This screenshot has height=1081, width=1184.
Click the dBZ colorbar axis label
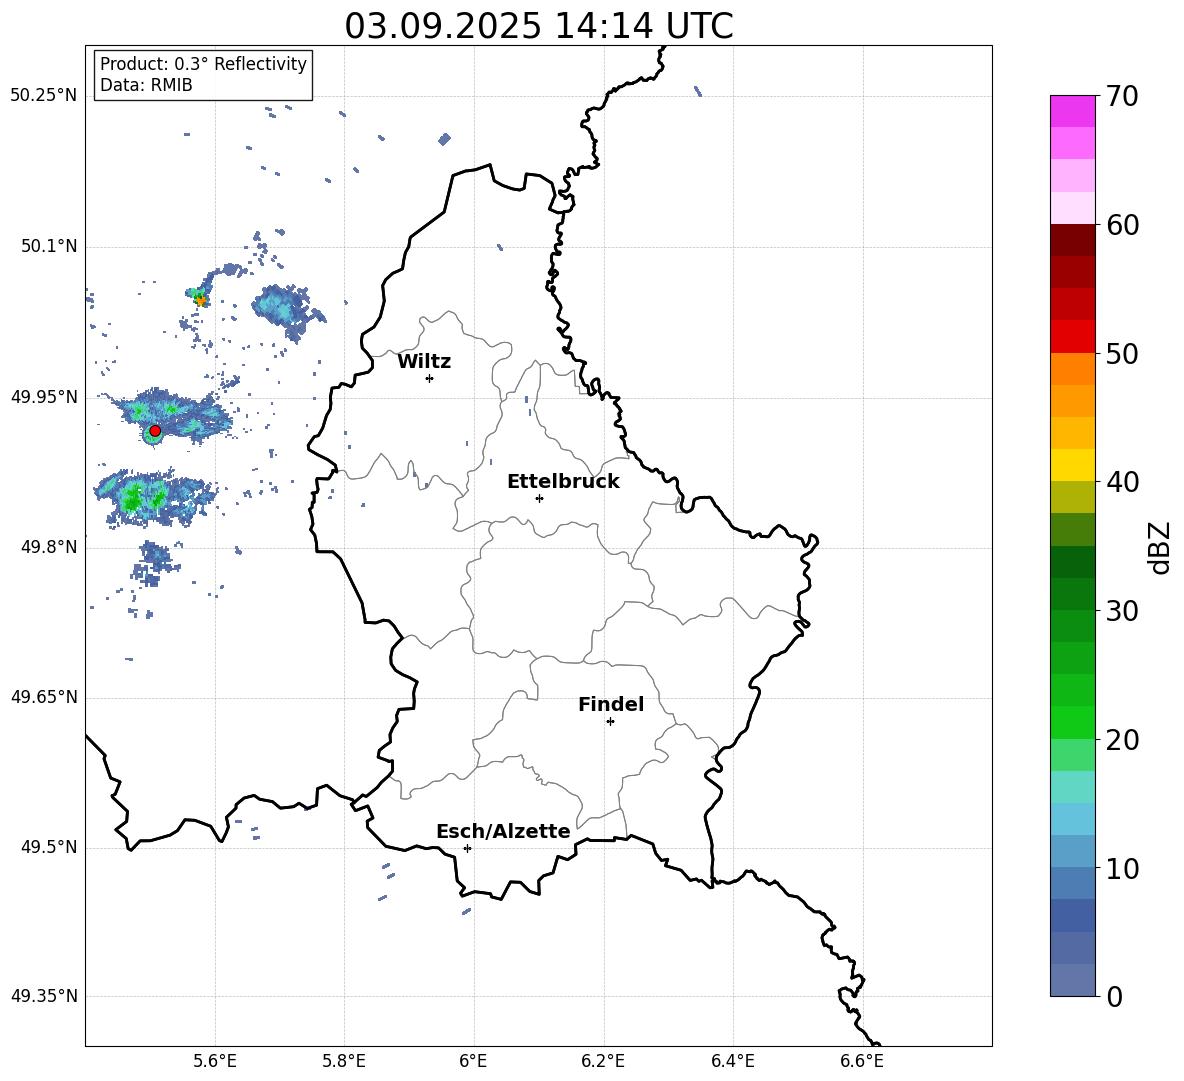pos(1160,547)
